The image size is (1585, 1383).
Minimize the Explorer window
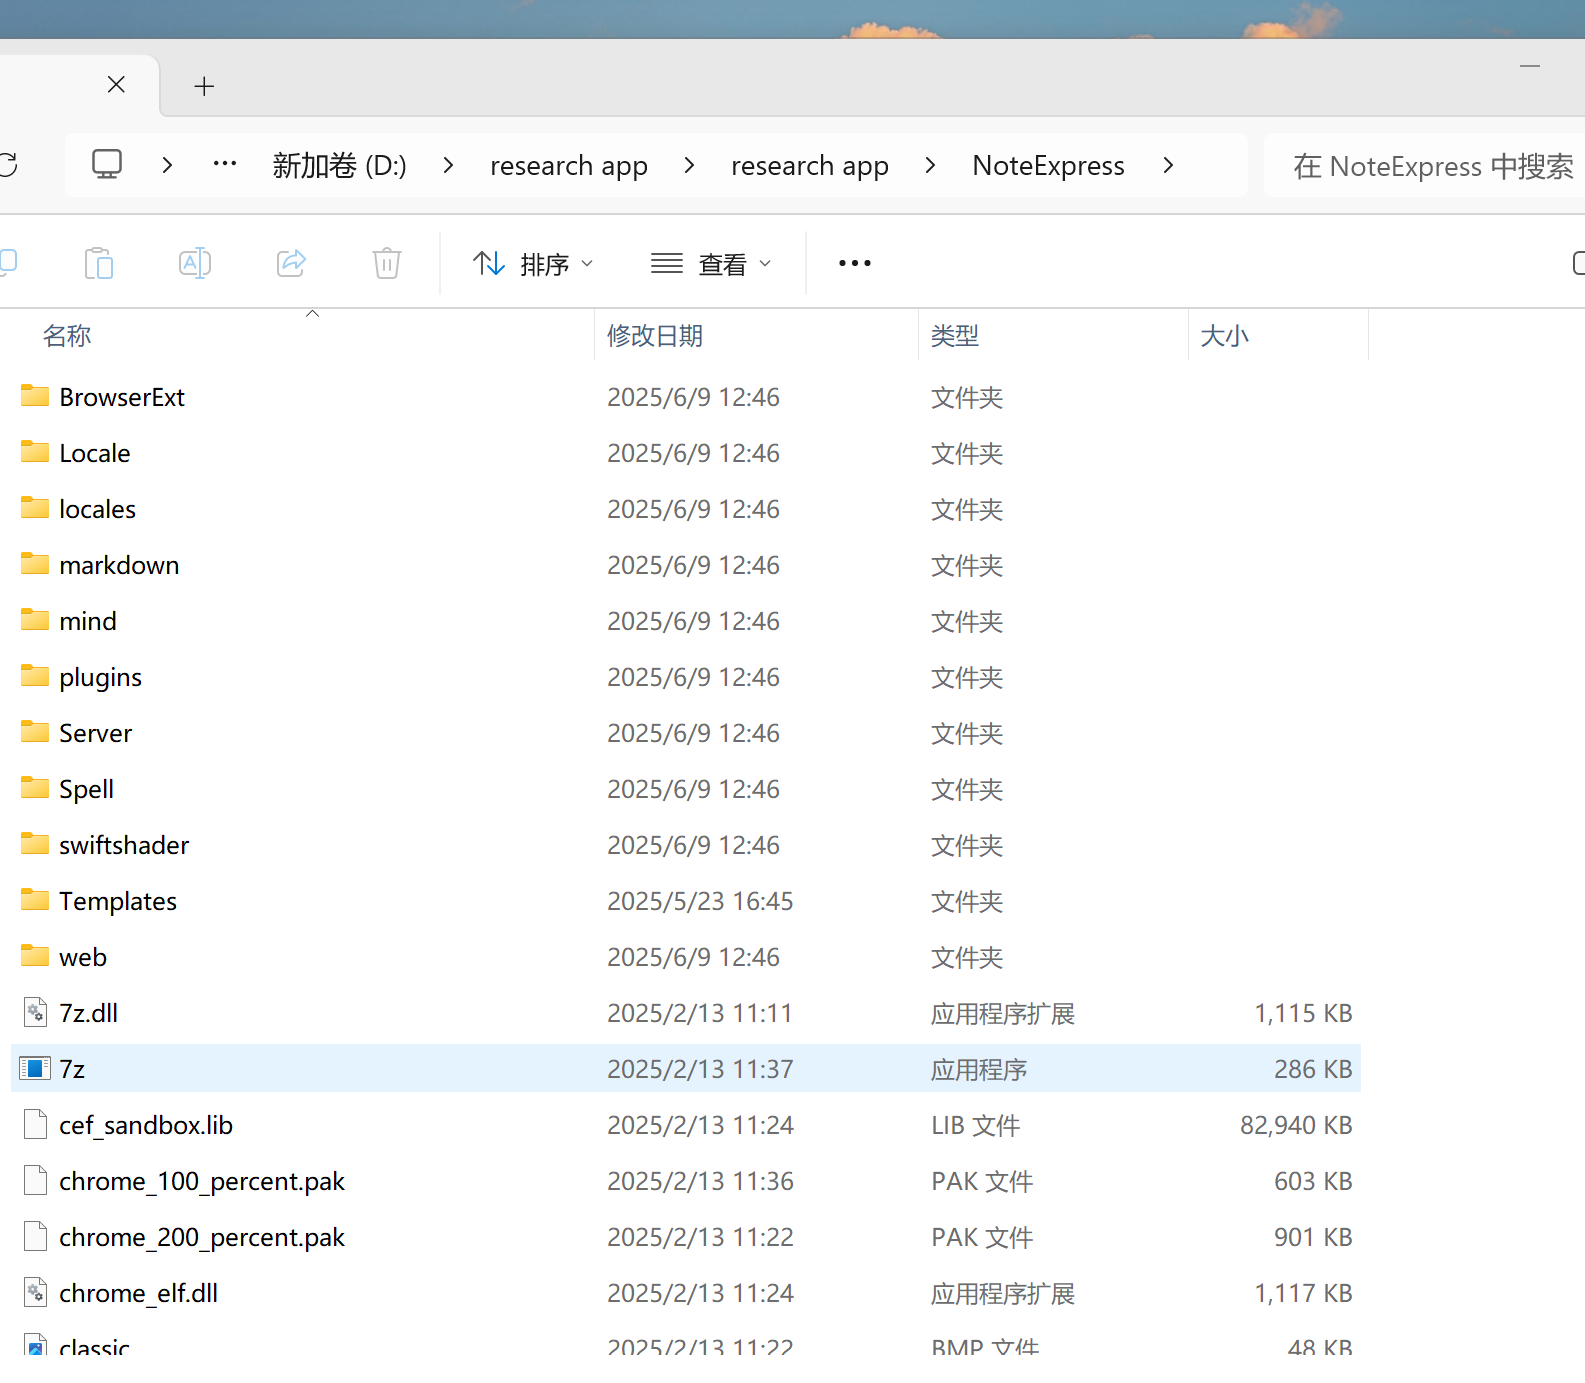click(x=1530, y=66)
